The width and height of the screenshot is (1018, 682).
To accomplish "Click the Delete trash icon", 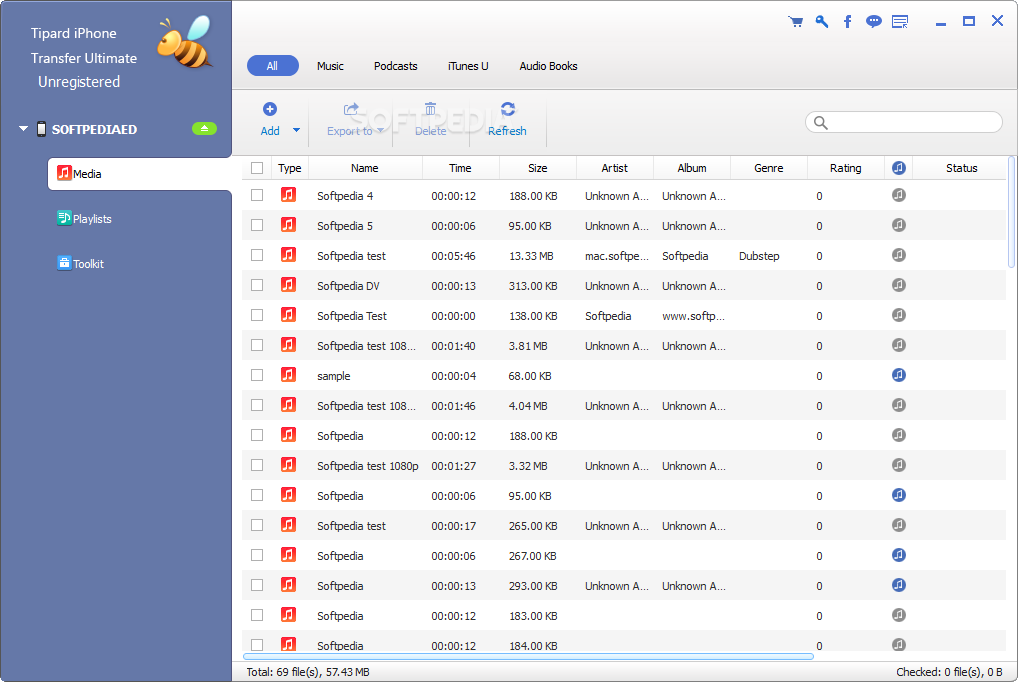I will click(430, 109).
